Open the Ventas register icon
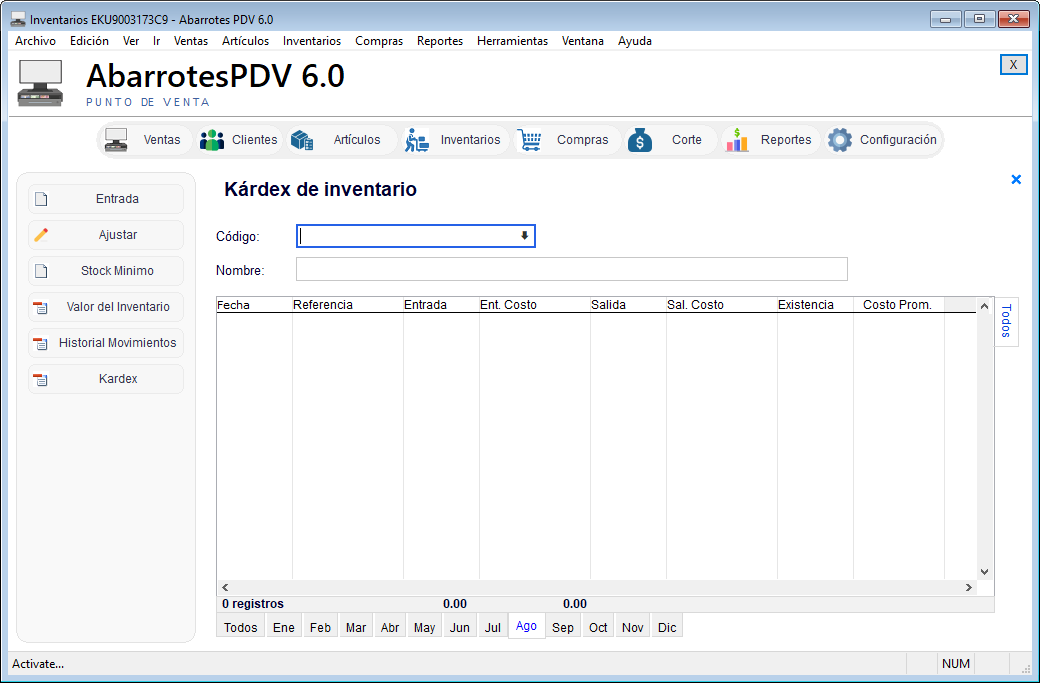Image resolution: width=1040 pixels, height=683 pixels. tap(116, 140)
